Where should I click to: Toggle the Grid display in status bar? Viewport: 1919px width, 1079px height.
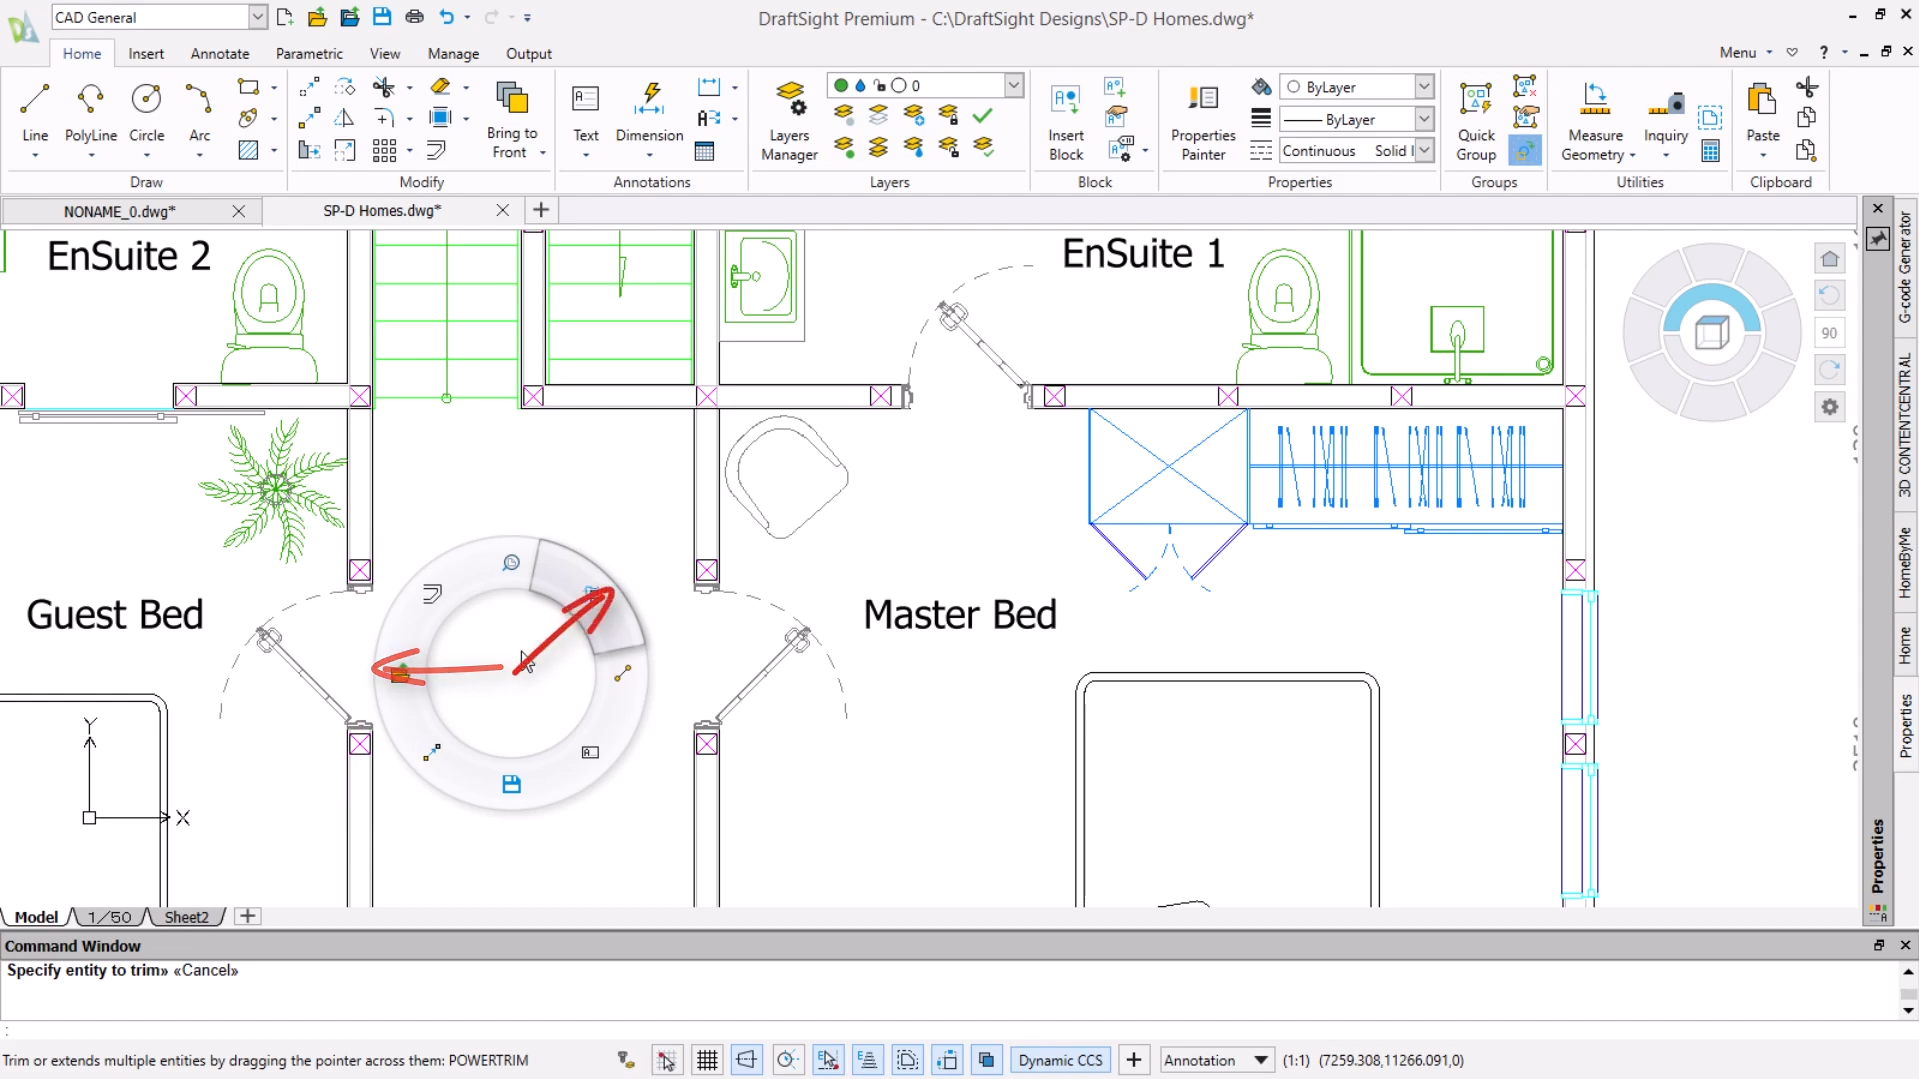[707, 1060]
